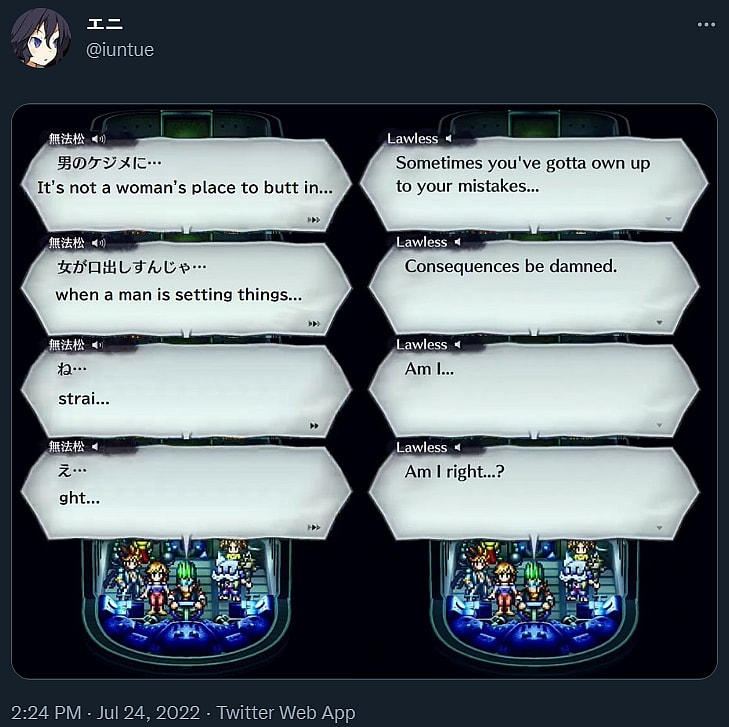Click down arrow in "Am I right...?" box

[x=659, y=528]
